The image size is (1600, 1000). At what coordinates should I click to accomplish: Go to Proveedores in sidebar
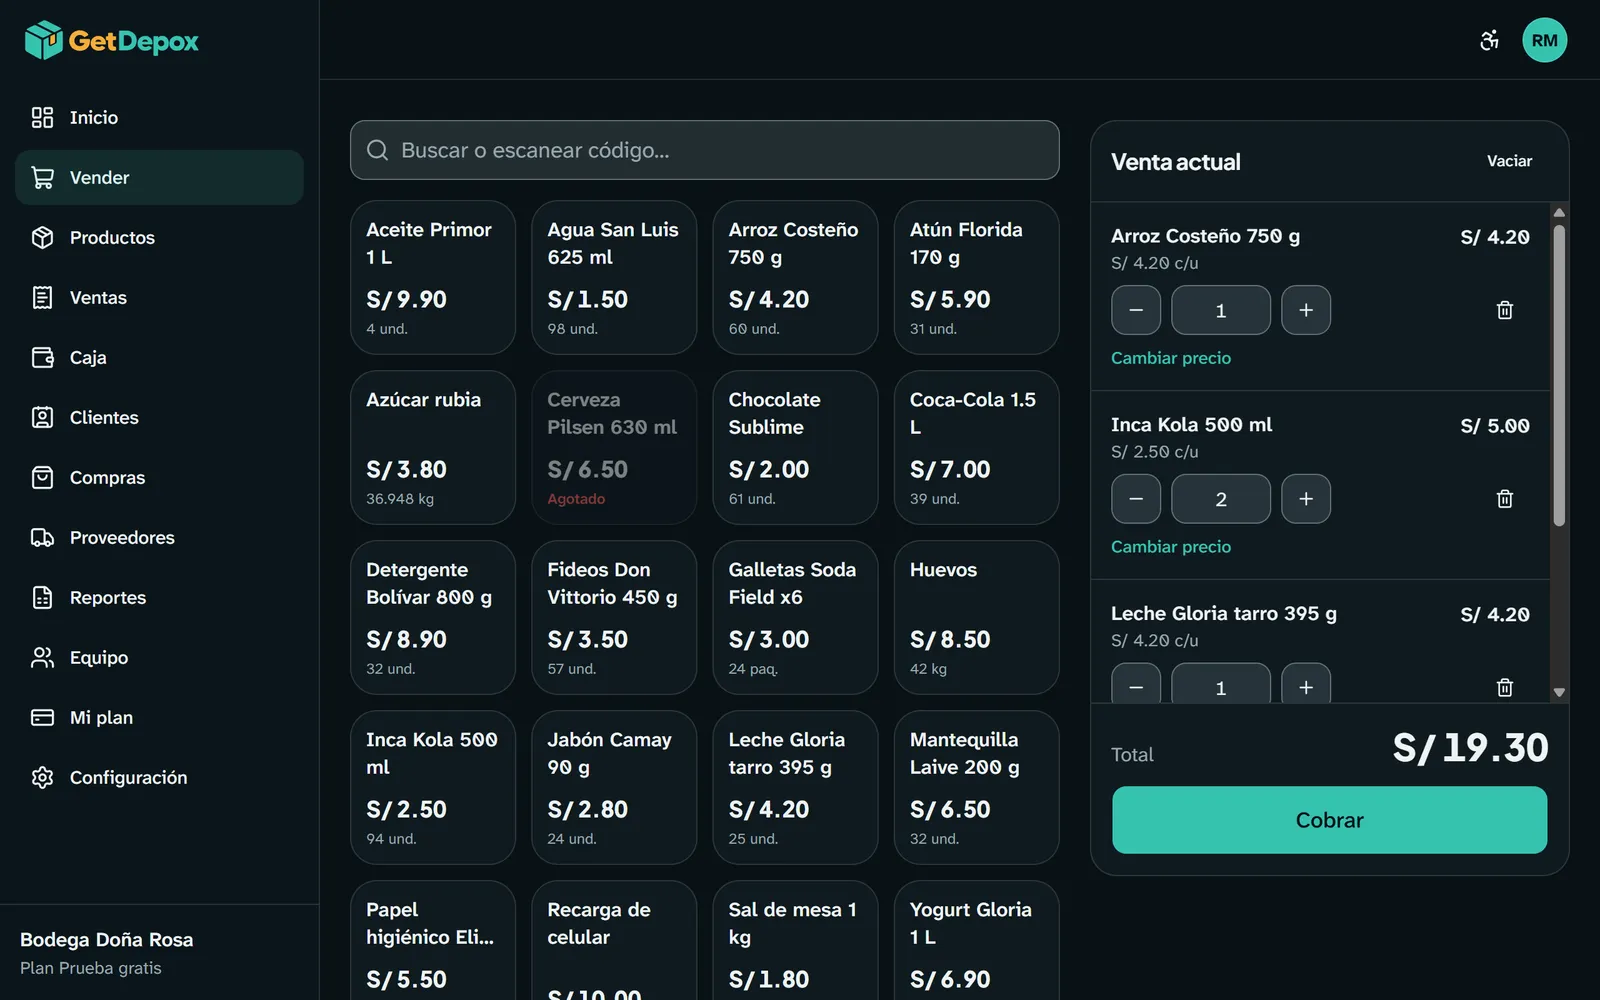159,538
